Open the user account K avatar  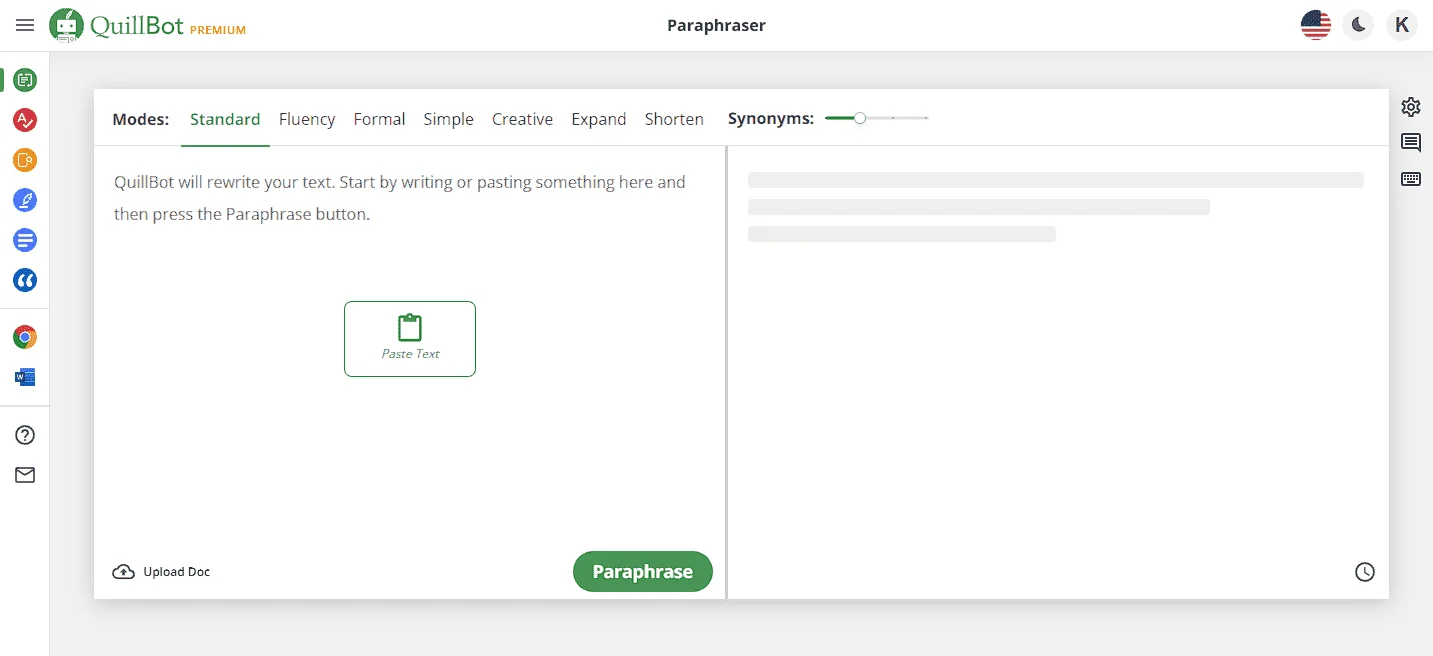coord(1402,25)
